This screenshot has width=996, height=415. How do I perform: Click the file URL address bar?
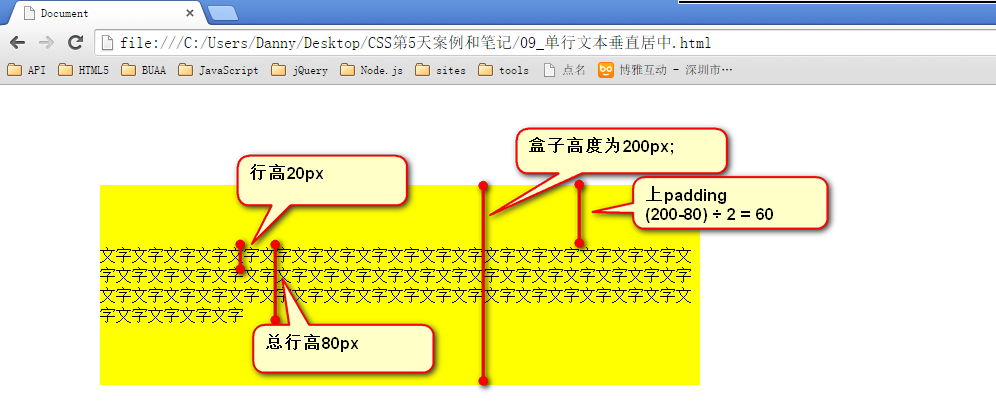(x=546, y=43)
